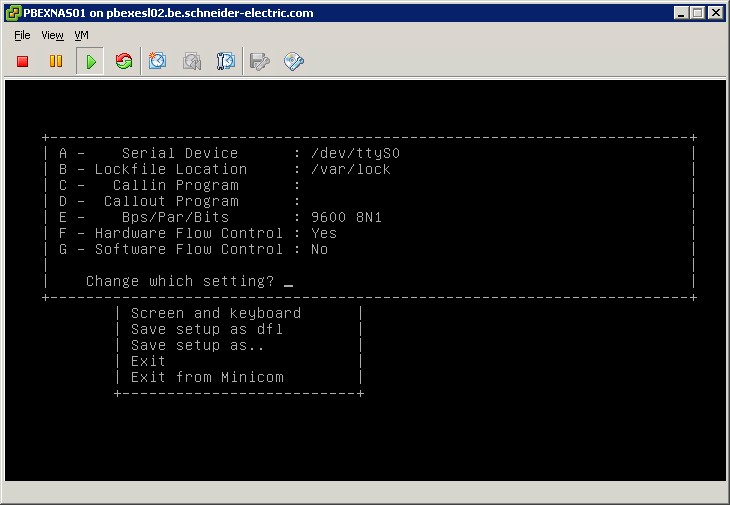Click the floppy drive connect icon
This screenshot has height=505, width=730.
(x=260, y=62)
